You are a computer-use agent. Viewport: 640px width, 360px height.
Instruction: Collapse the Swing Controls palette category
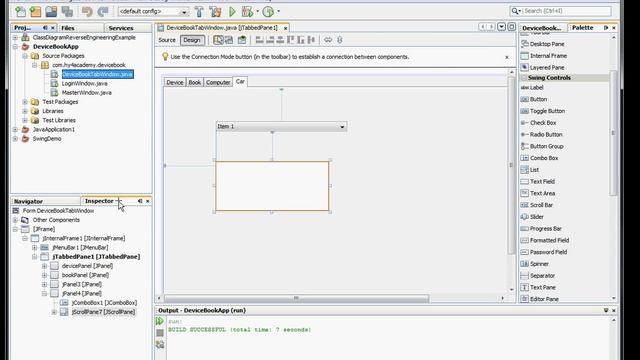coord(524,78)
